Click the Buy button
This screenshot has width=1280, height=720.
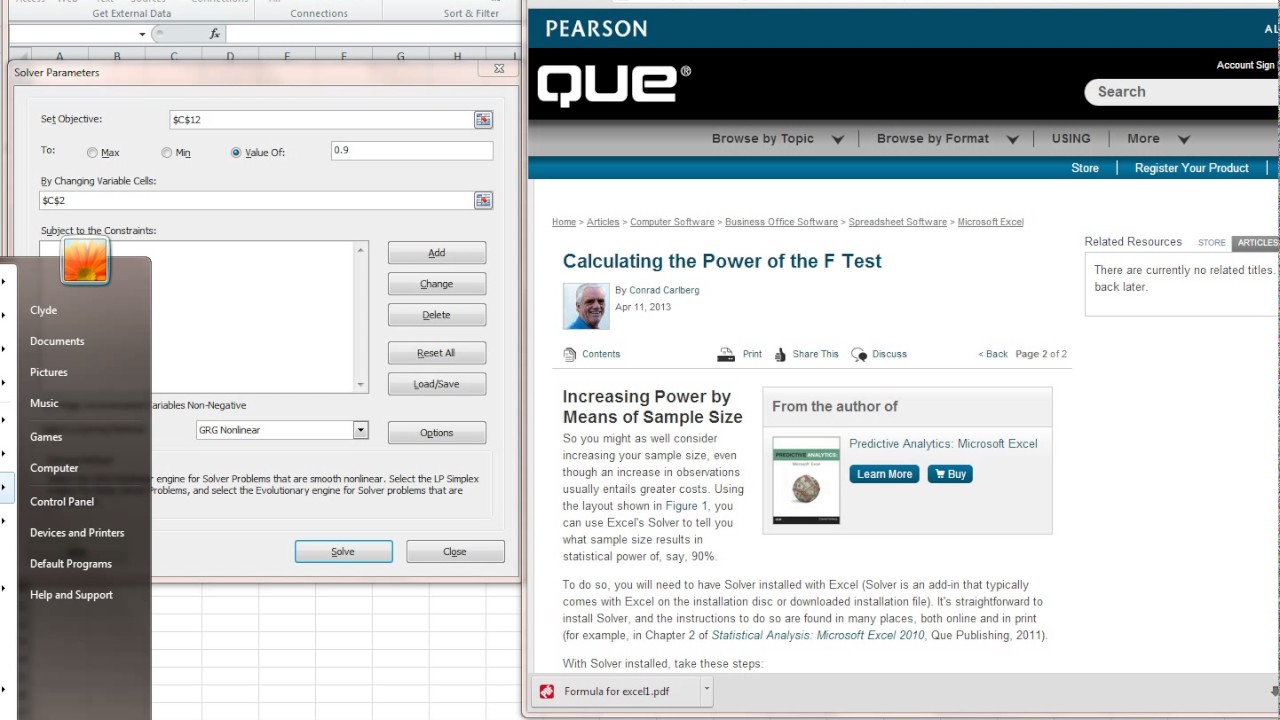tap(950, 474)
